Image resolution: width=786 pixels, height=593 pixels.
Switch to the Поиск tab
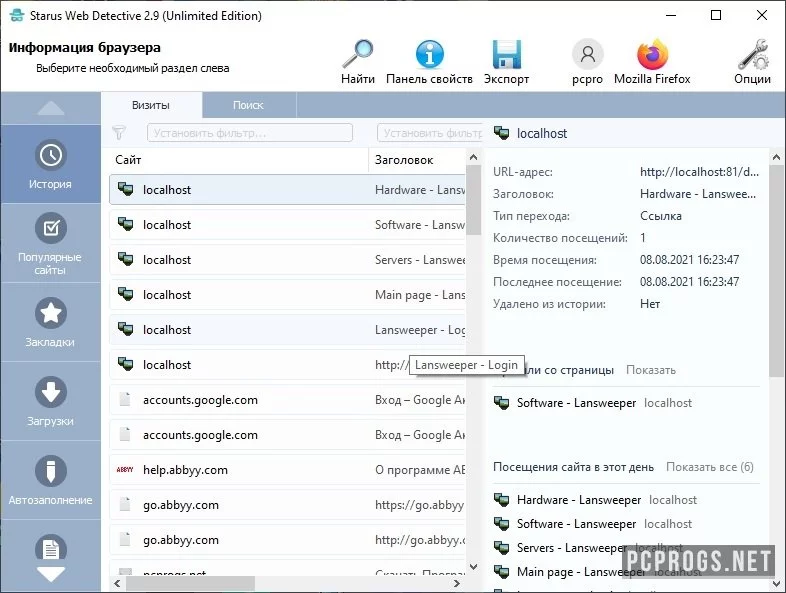click(248, 105)
